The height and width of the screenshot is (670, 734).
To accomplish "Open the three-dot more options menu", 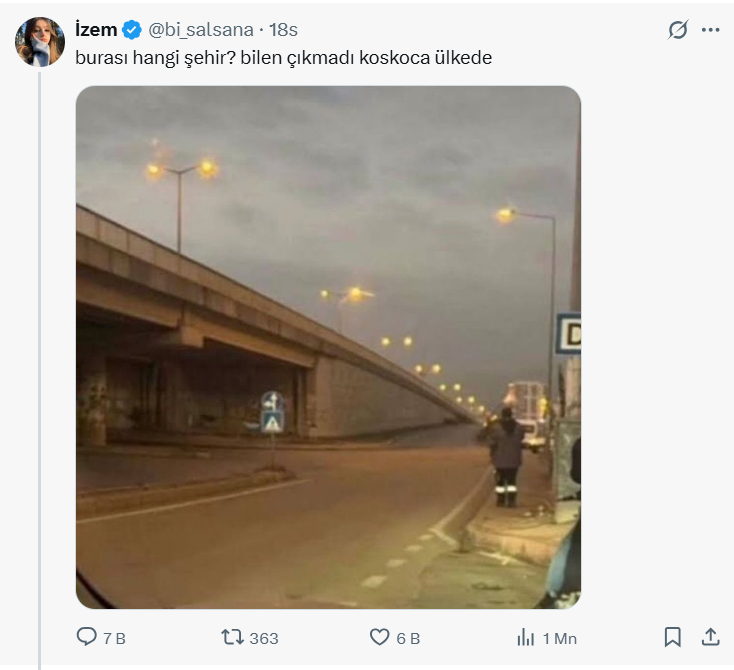I will coord(711,30).
